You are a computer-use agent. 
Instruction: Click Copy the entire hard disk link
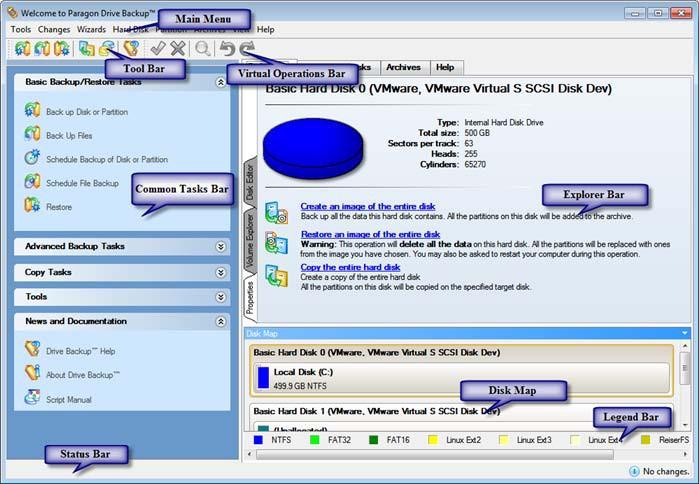350,267
